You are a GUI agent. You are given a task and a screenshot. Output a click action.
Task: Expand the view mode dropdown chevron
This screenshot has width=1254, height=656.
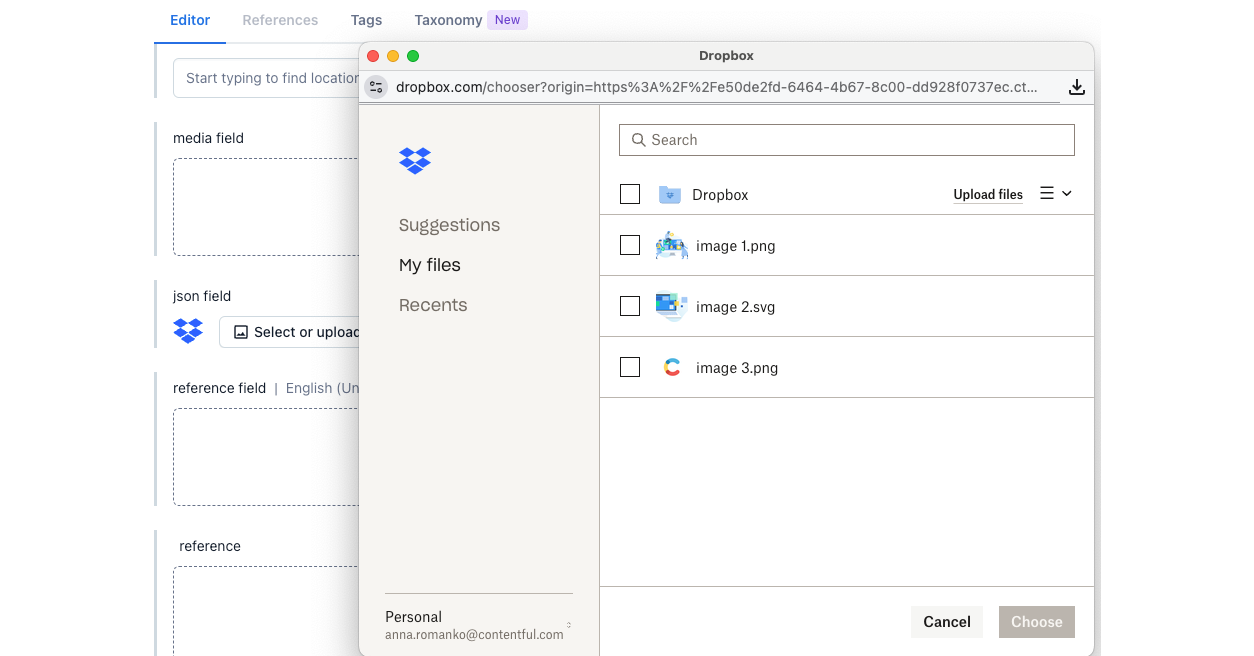(1066, 194)
